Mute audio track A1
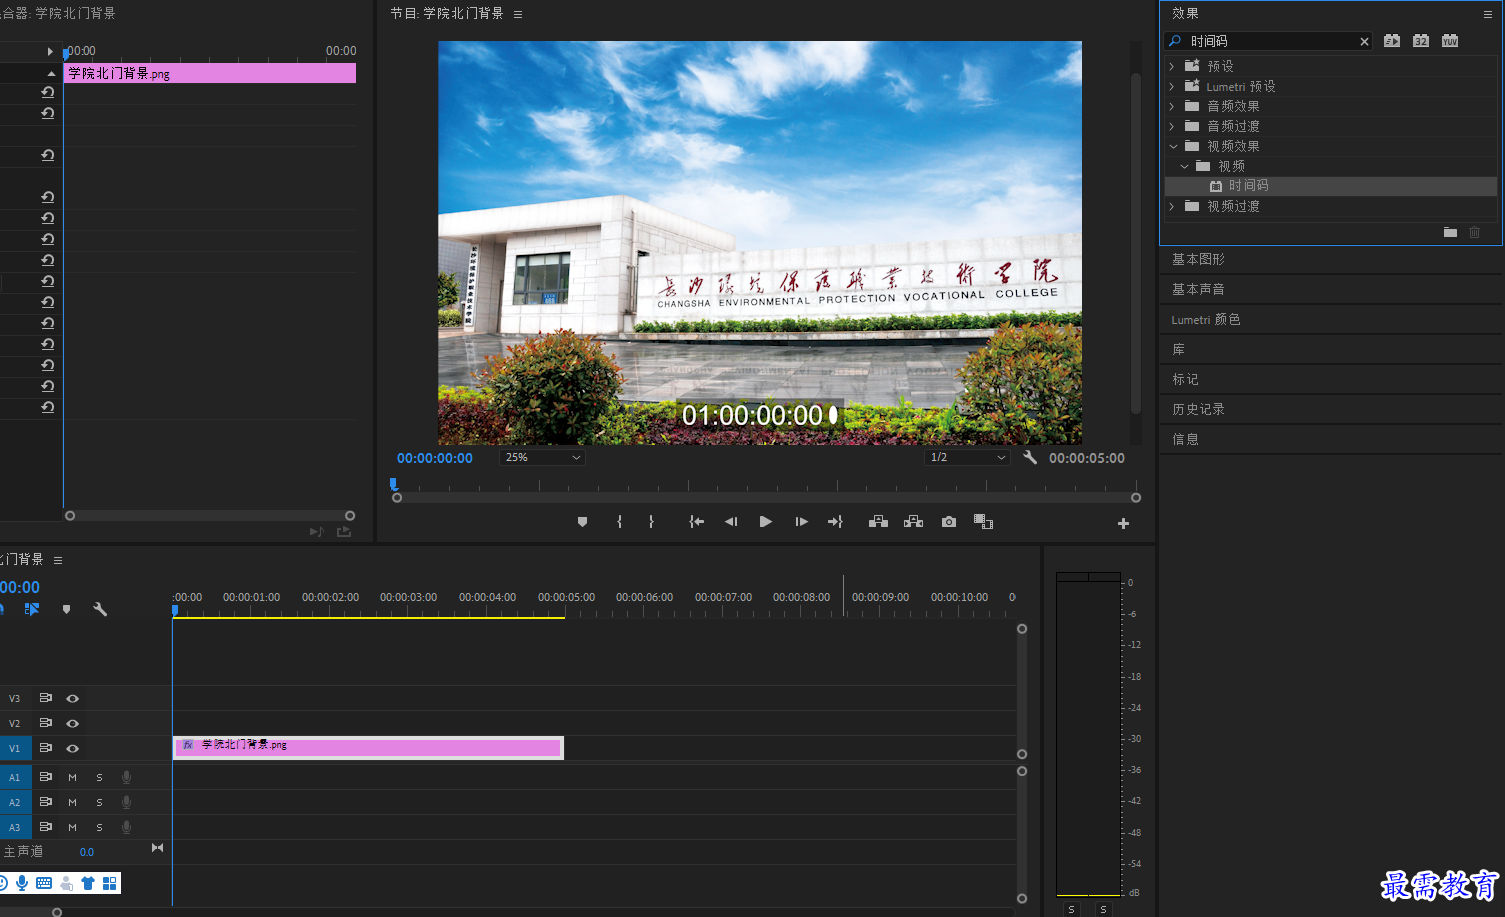Screen dimensions: 1505x917 (x=72, y=777)
